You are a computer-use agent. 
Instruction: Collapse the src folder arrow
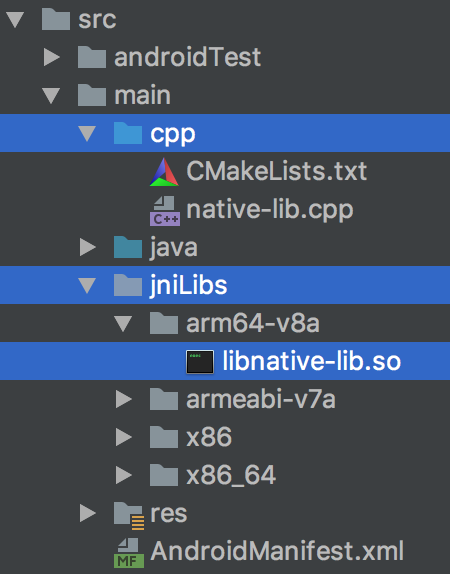pyautogui.click(x=15, y=19)
